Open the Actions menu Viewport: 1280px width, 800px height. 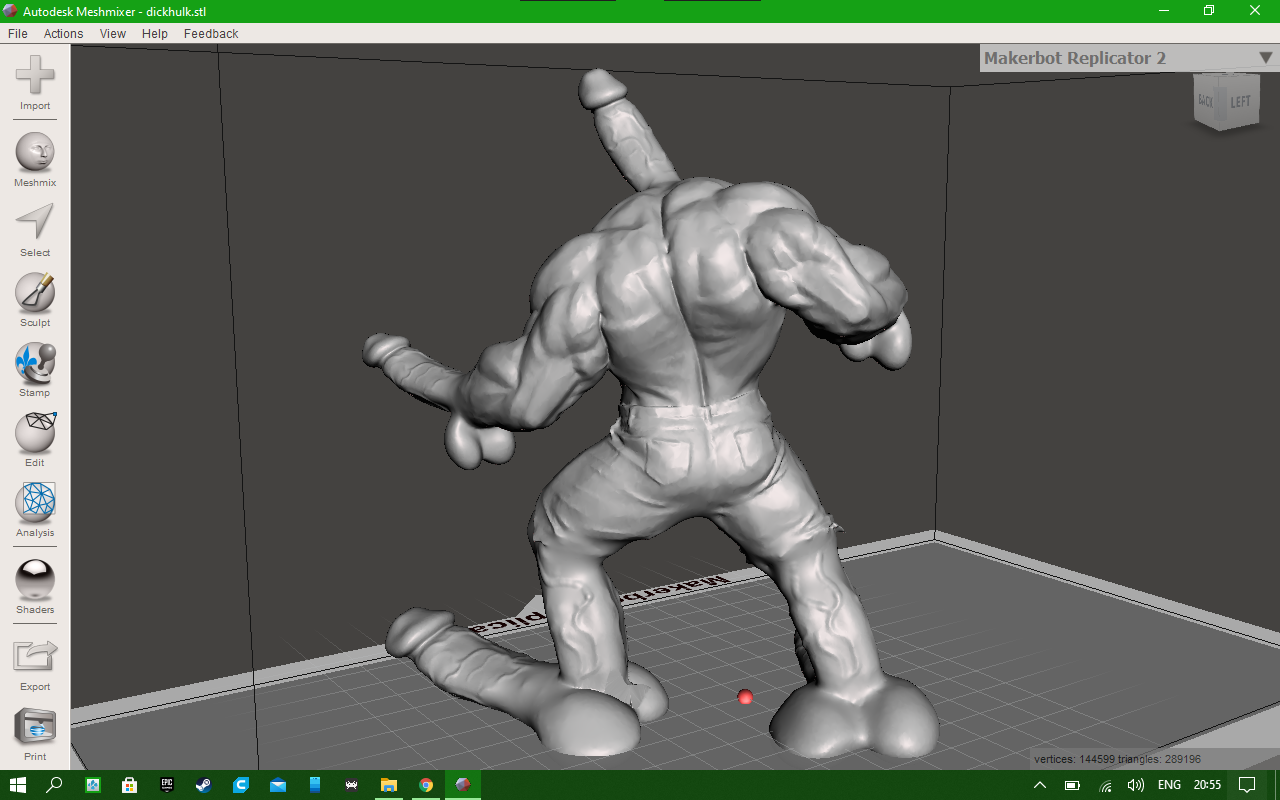63,33
